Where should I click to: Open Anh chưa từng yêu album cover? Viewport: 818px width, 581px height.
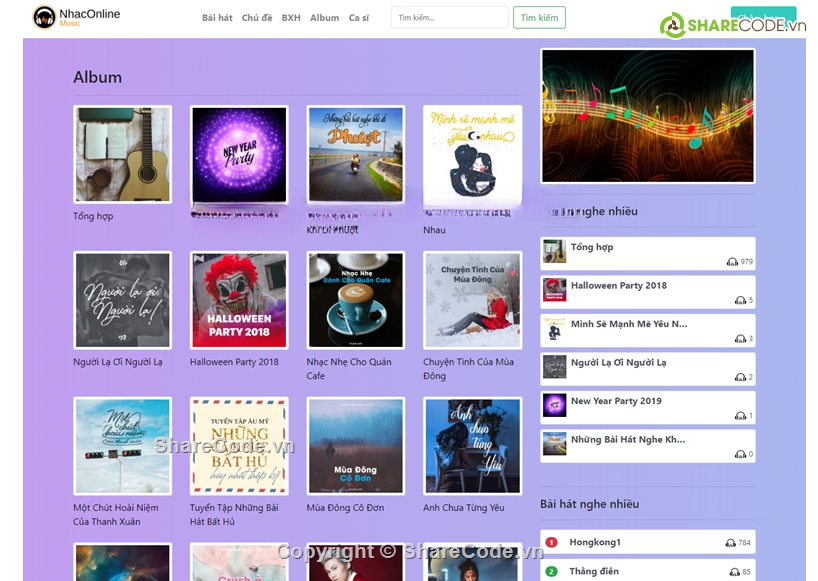[x=473, y=446]
